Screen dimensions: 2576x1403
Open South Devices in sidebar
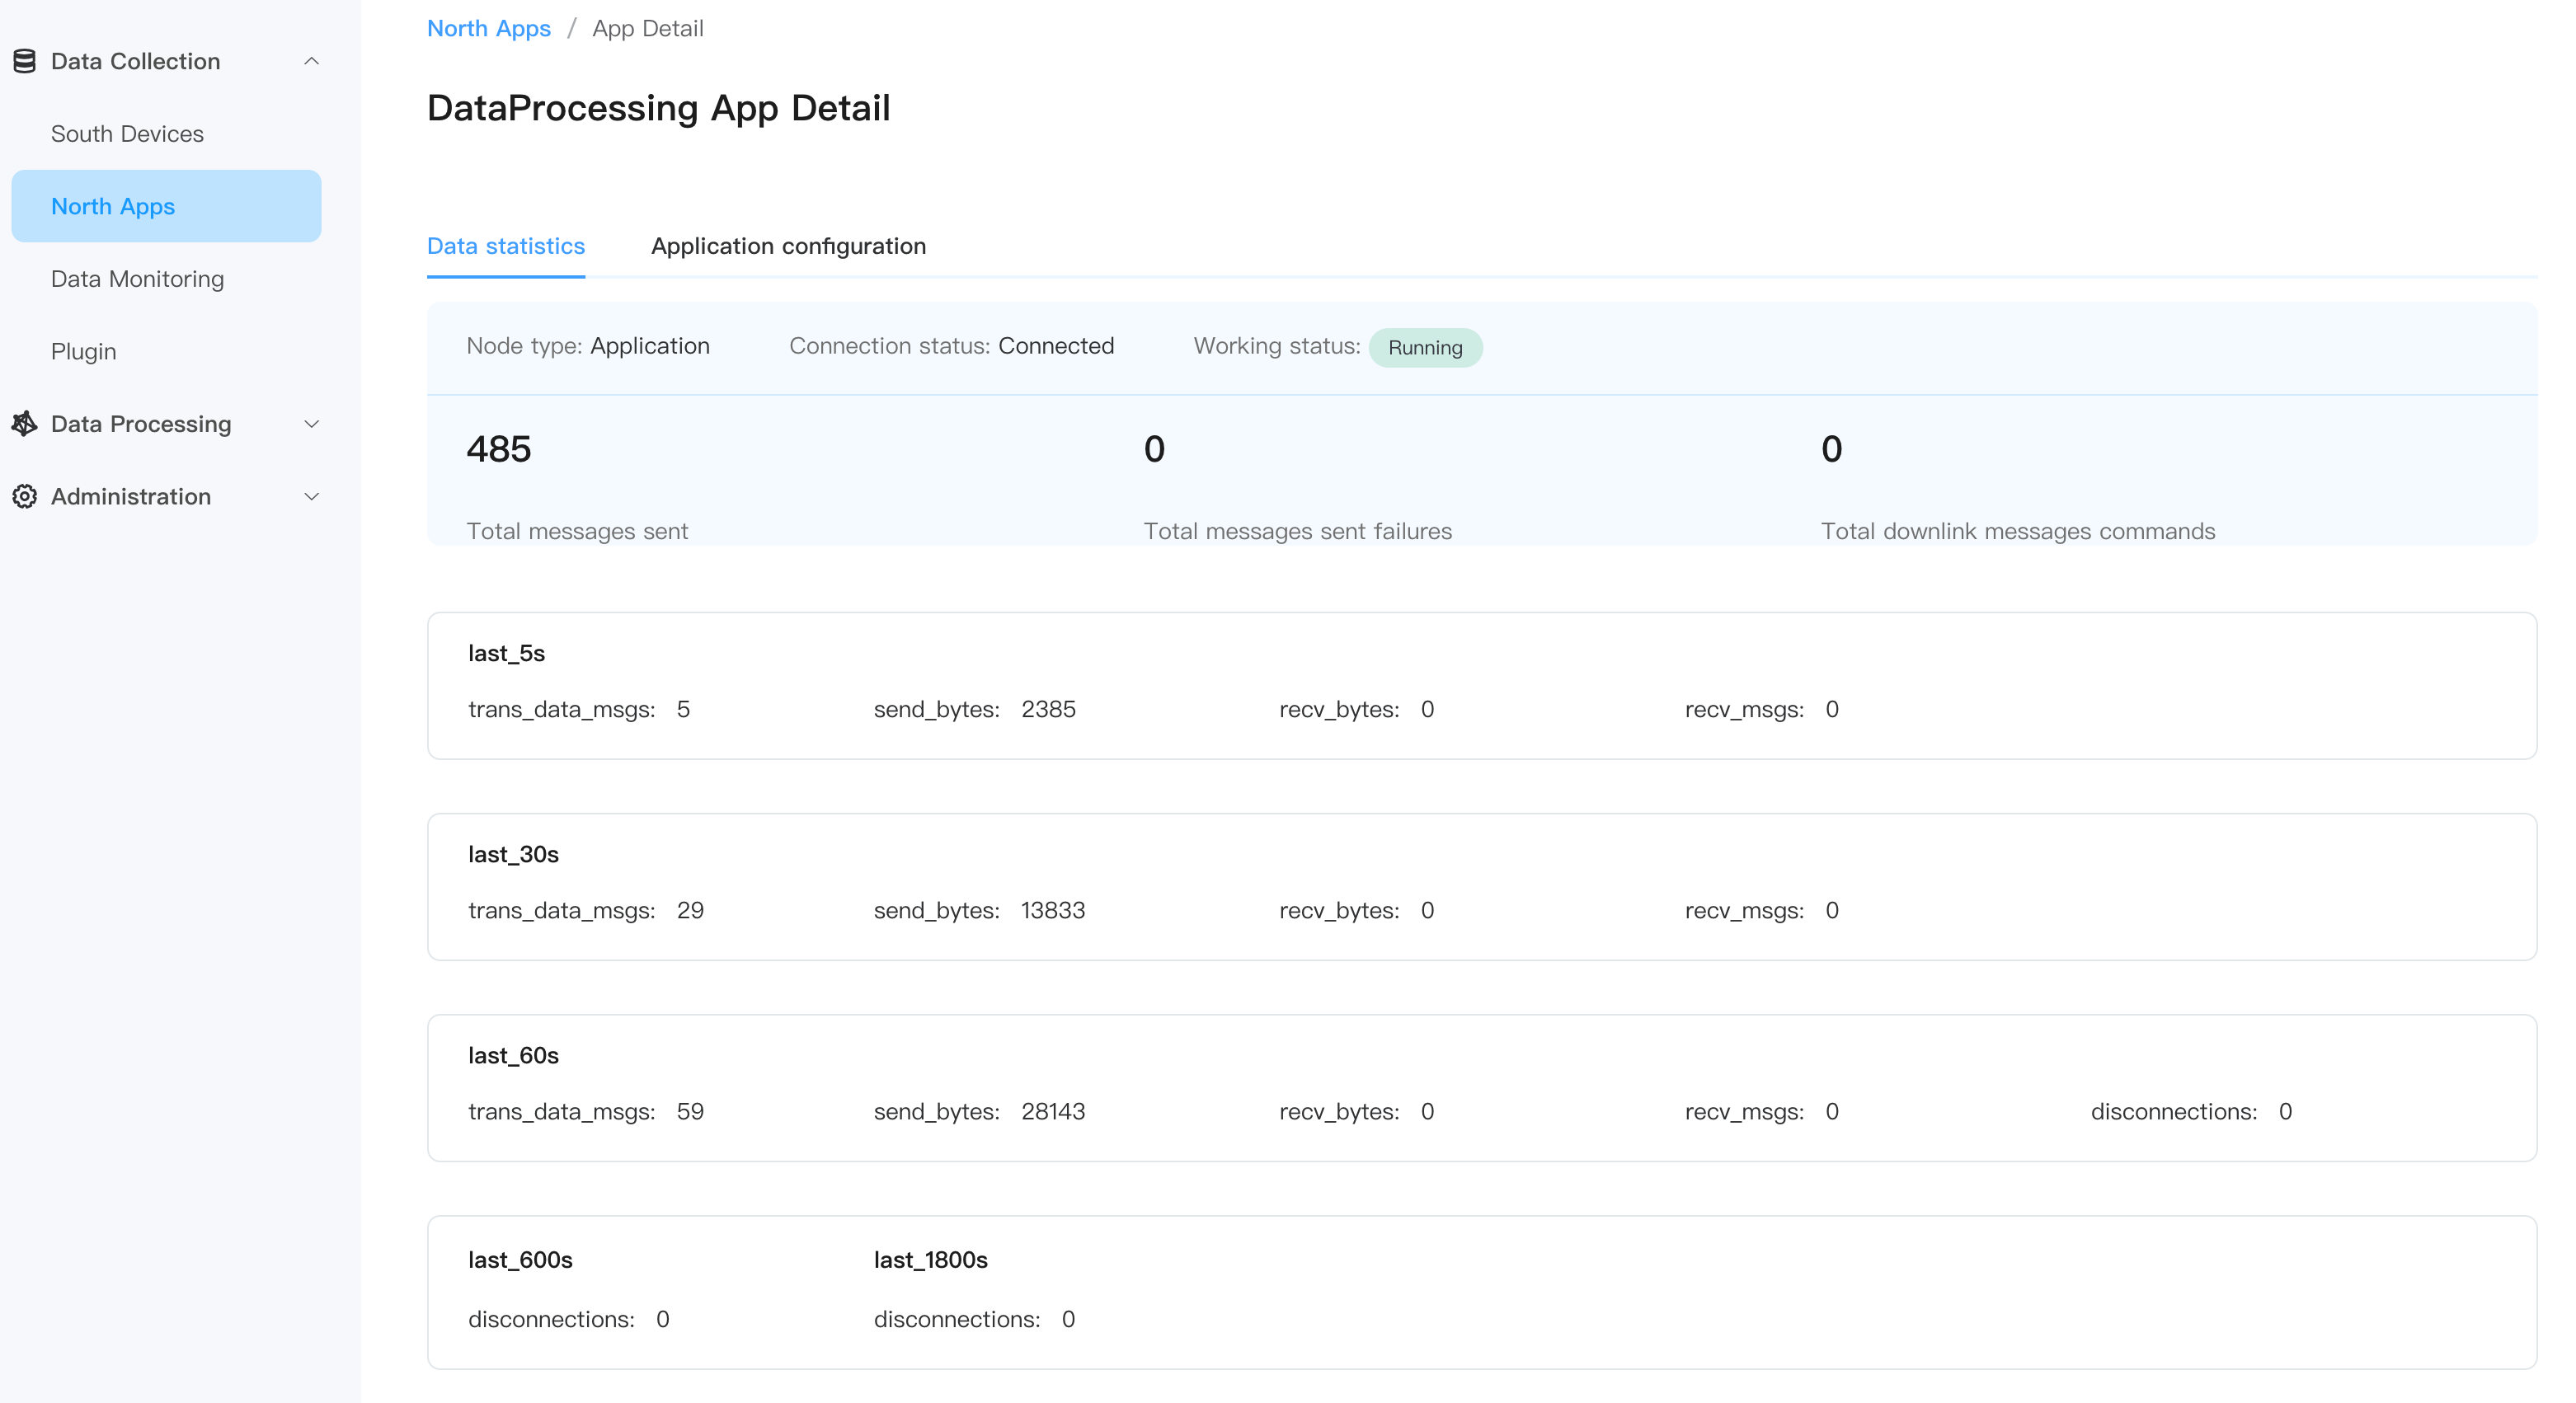click(x=127, y=134)
